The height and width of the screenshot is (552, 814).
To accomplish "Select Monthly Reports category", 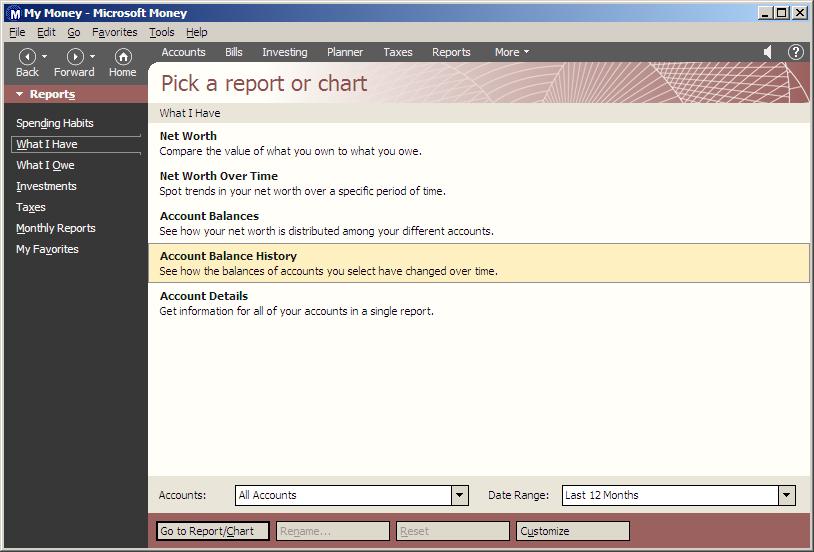I will 56,228.
